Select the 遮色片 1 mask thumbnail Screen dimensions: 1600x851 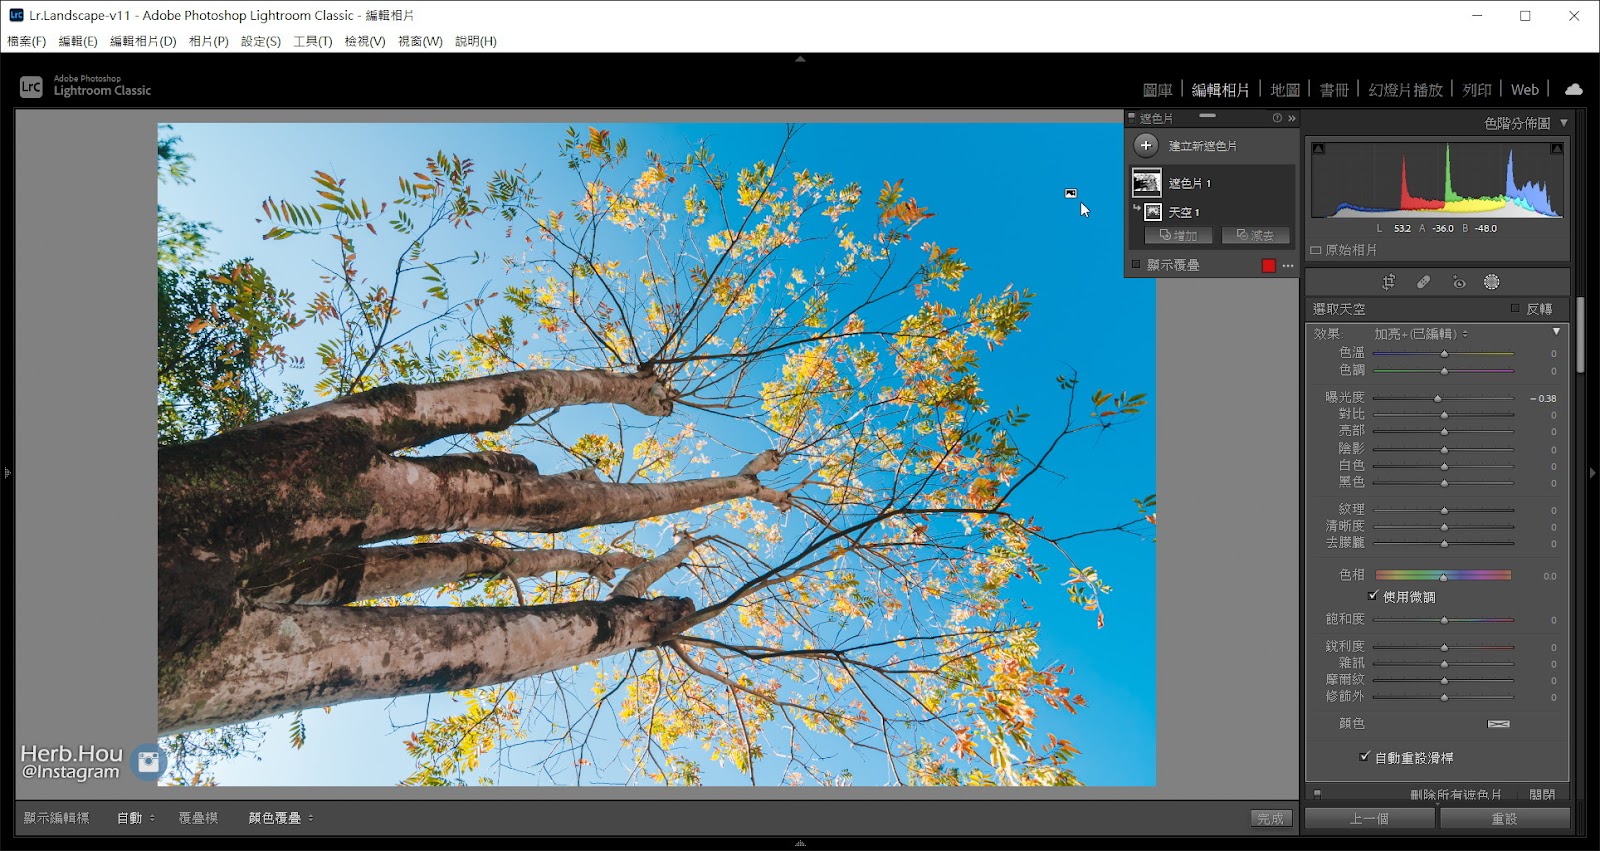[x=1146, y=182]
